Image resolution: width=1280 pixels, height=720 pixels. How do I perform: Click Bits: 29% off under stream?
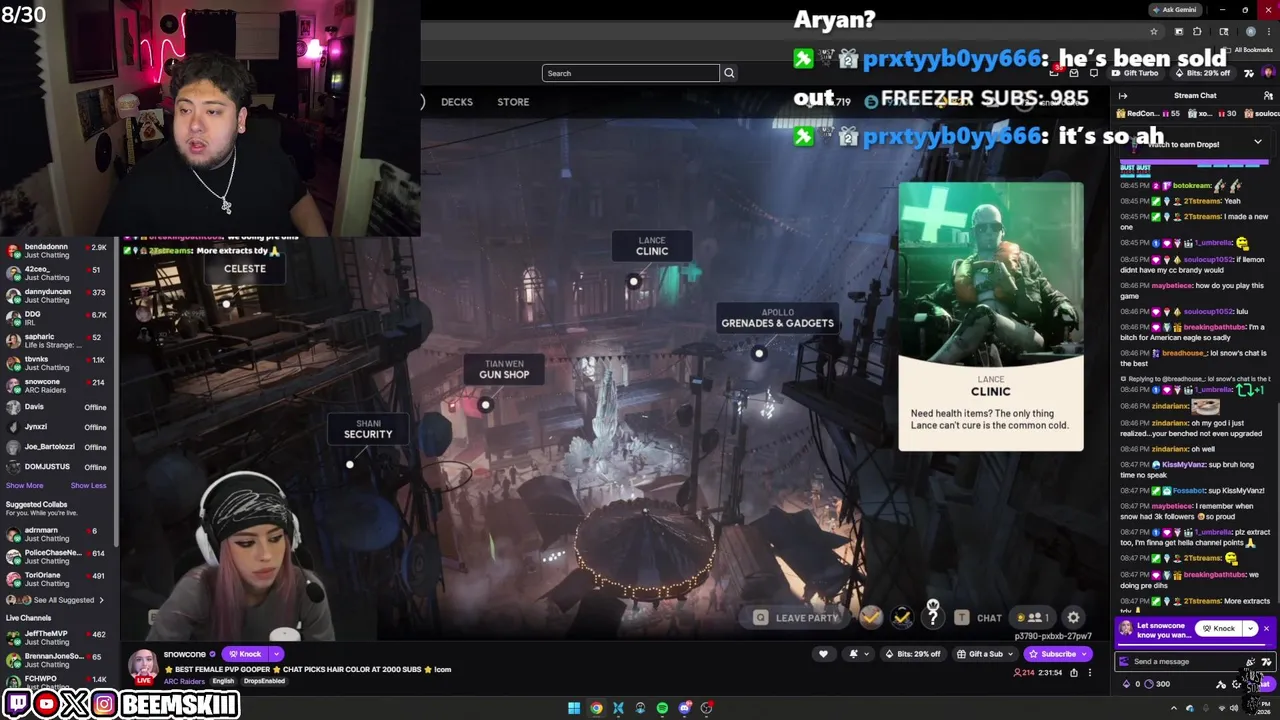pyautogui.click(x=913, y=654)
